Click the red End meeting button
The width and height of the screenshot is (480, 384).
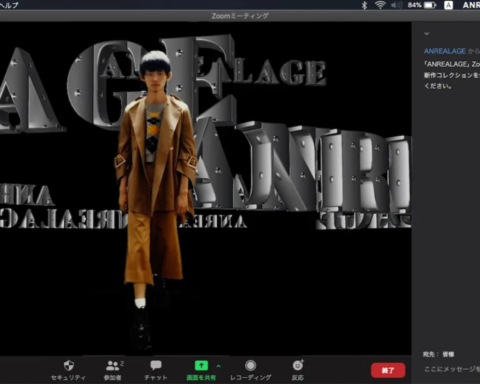click(388, 370)
